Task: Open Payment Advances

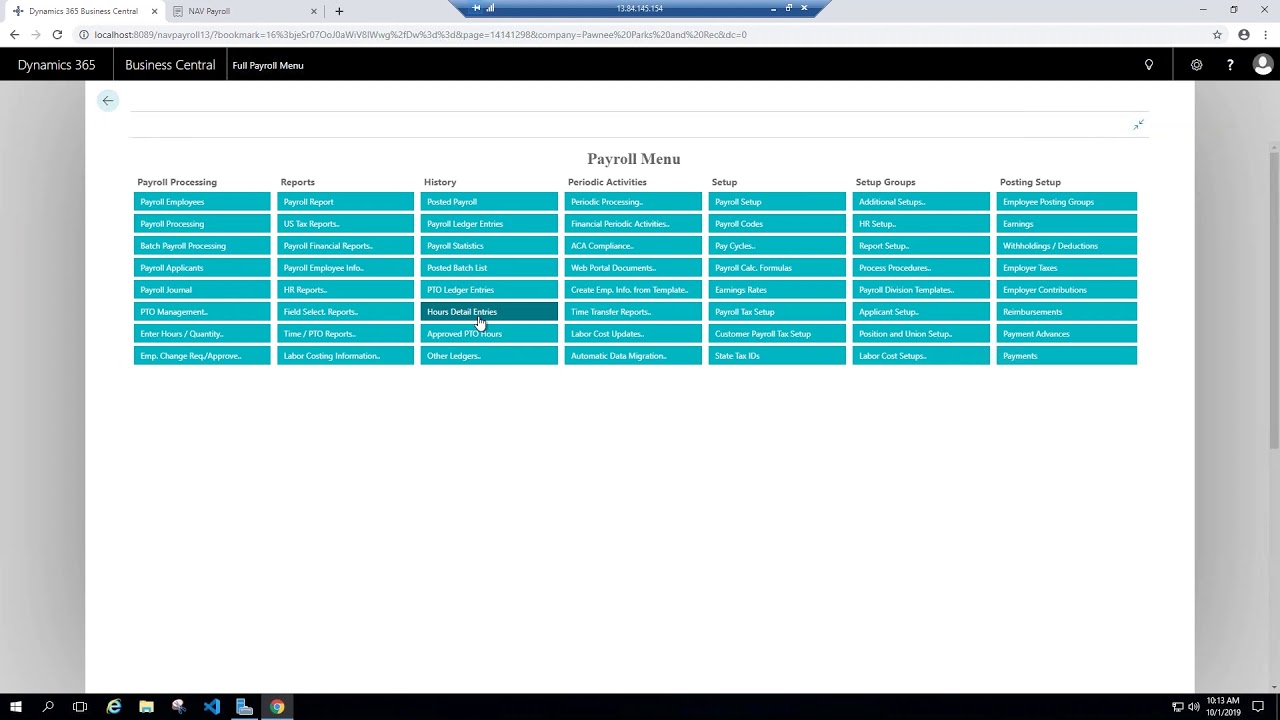Action: coord(1067,334)
